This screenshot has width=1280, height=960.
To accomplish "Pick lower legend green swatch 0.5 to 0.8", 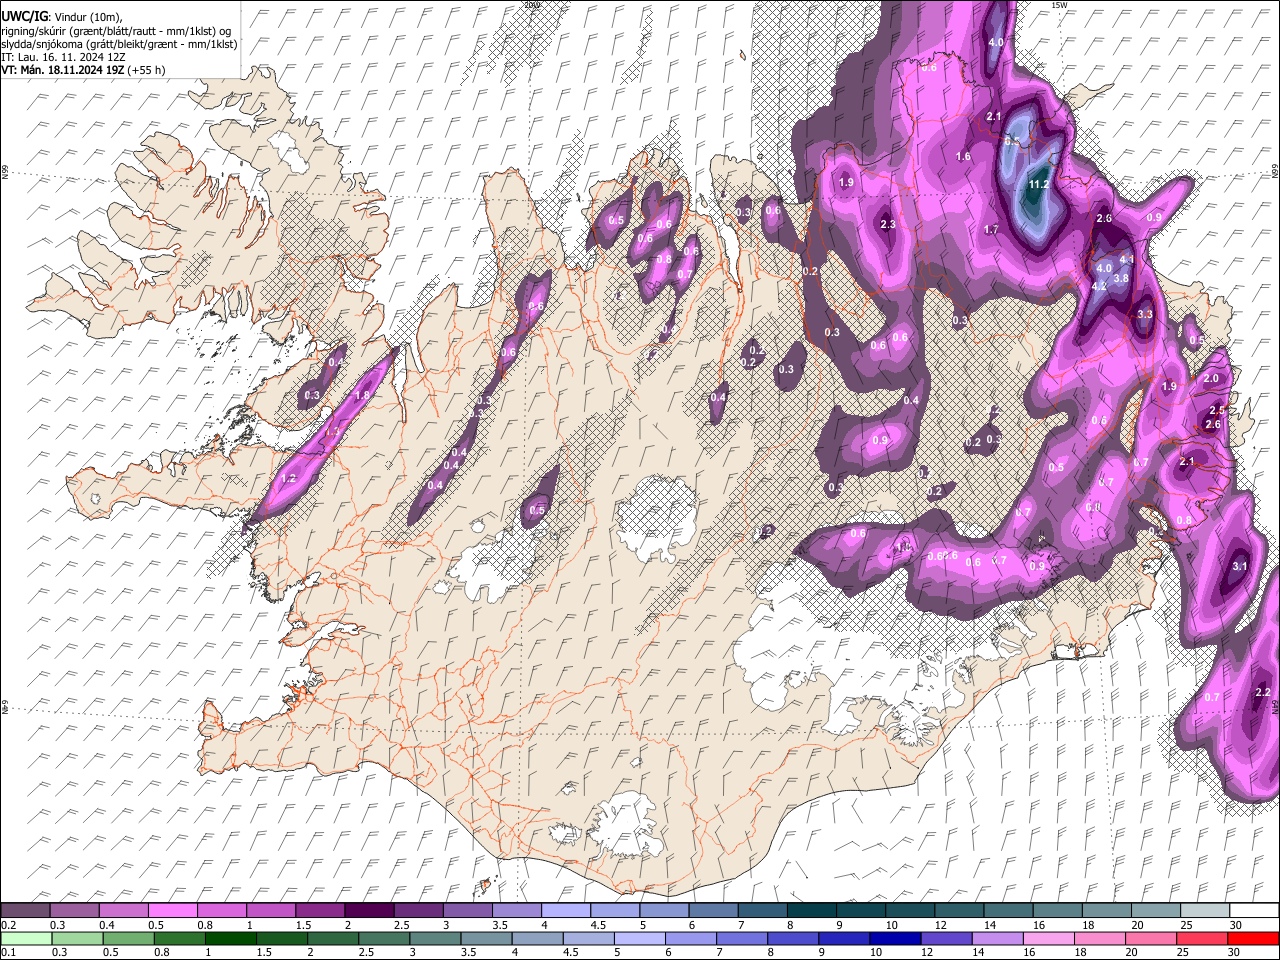I will 128,938.
